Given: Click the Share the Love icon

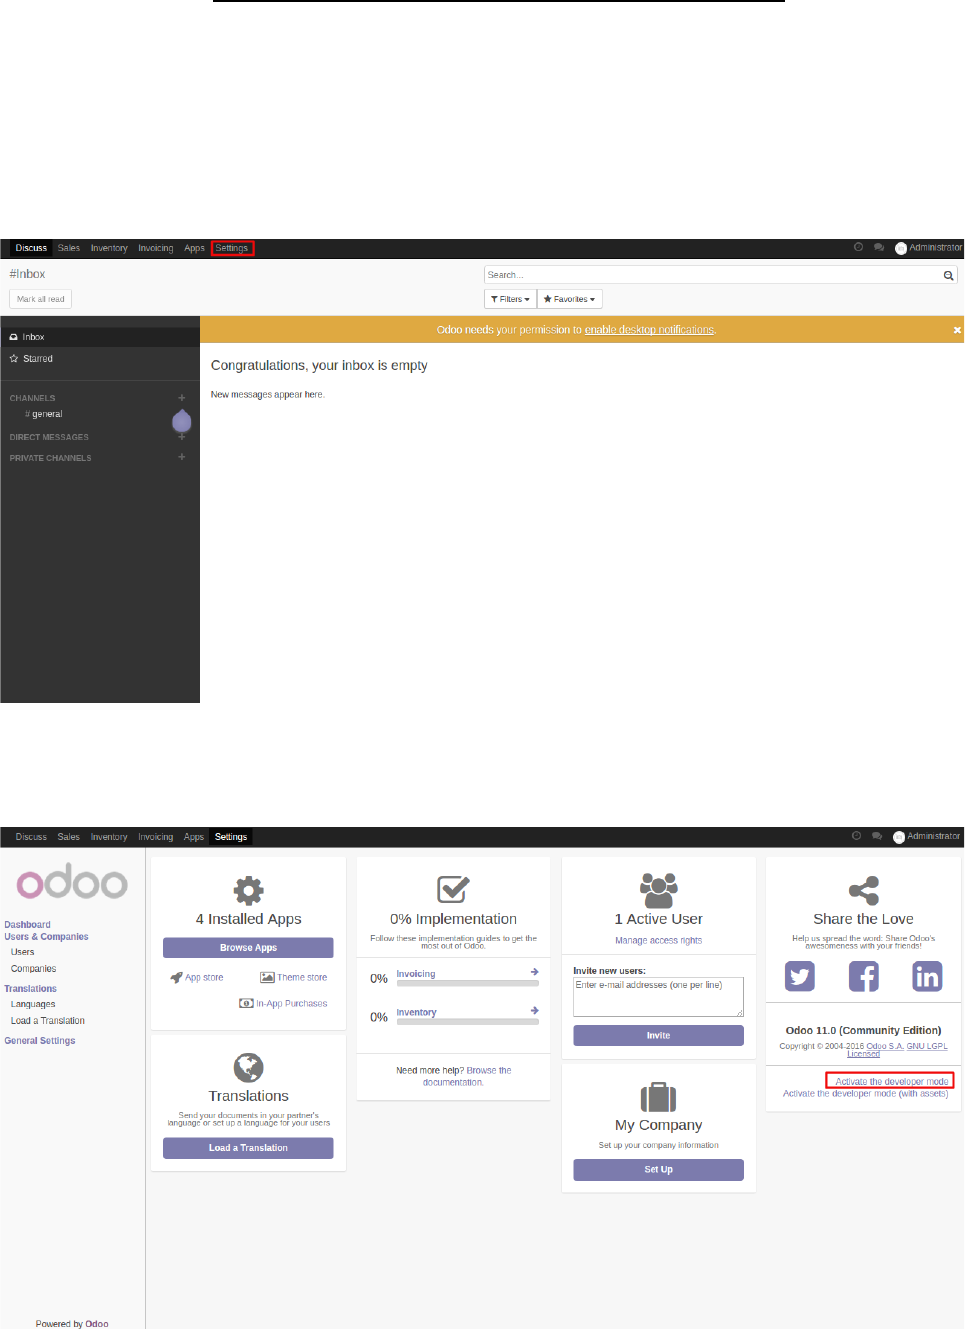Looking at the screenshot, I should coord(864,890).
